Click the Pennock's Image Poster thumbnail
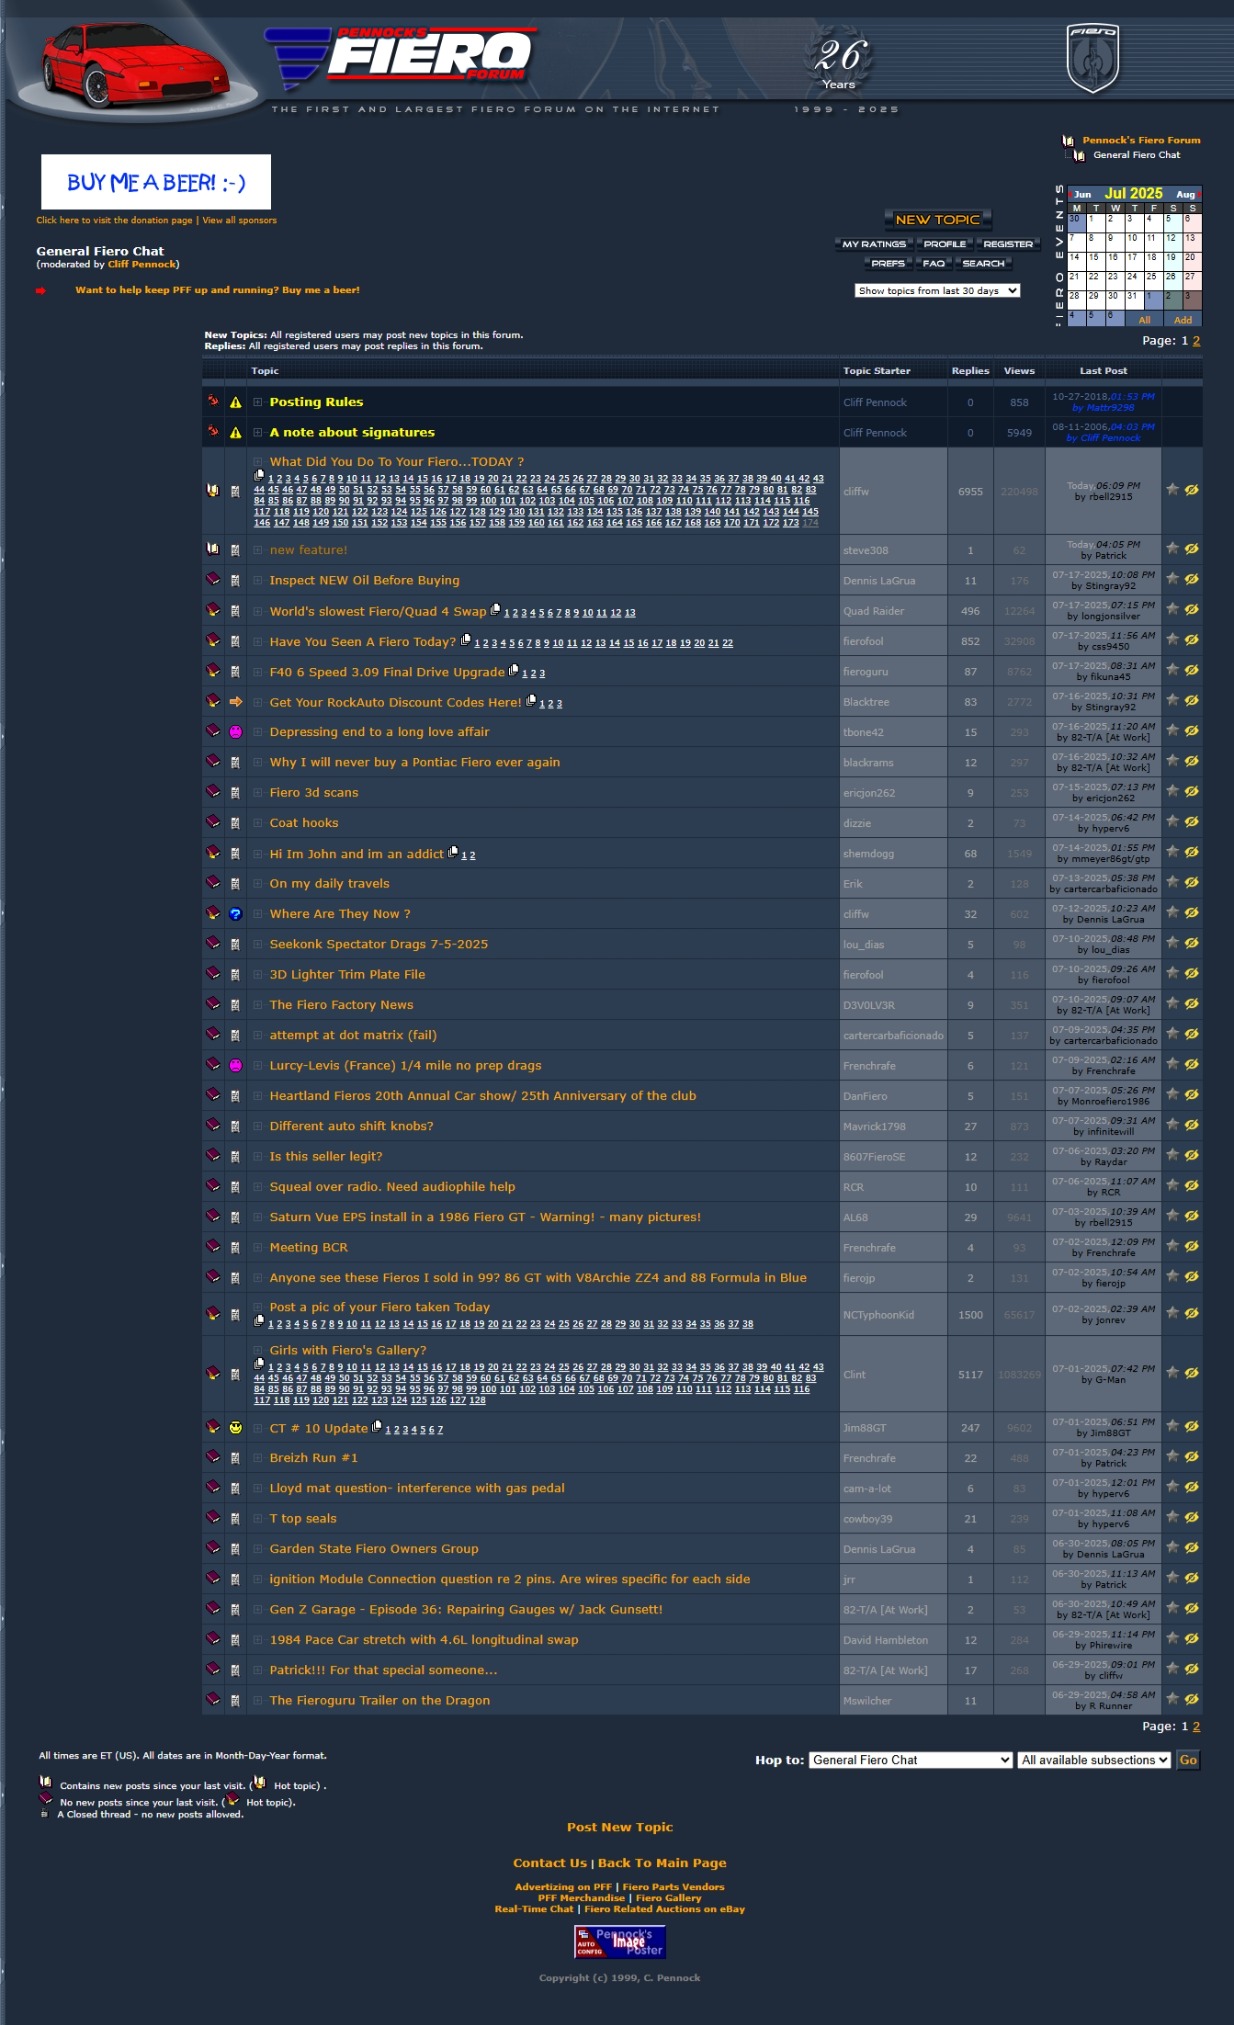Screen dimensions: 1234x2025 [x=620, y=1942]
